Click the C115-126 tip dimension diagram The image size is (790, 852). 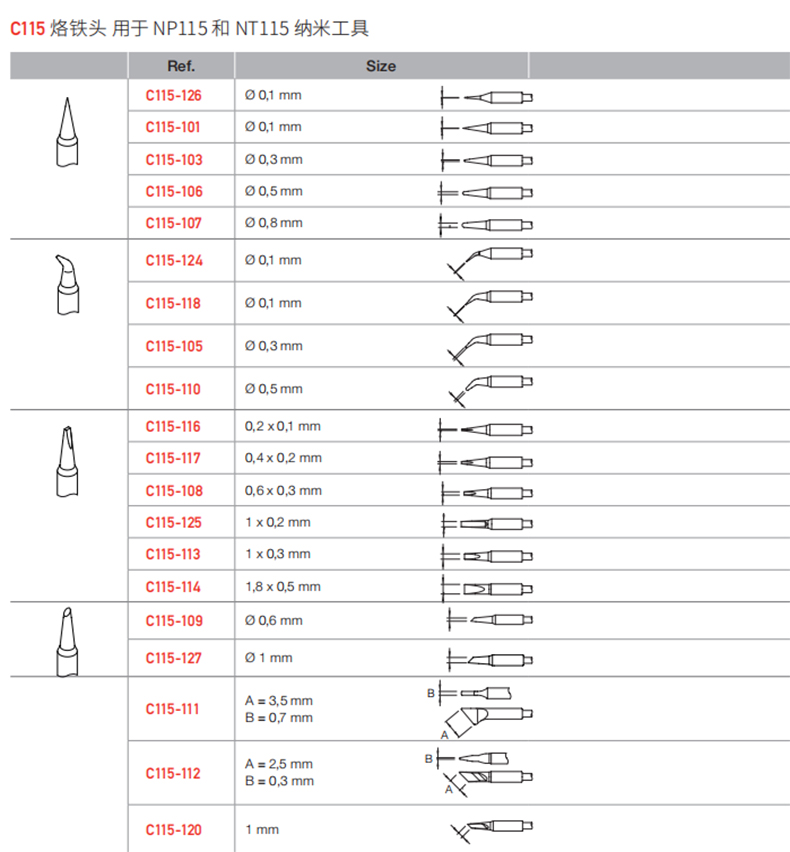click(486, 97)
